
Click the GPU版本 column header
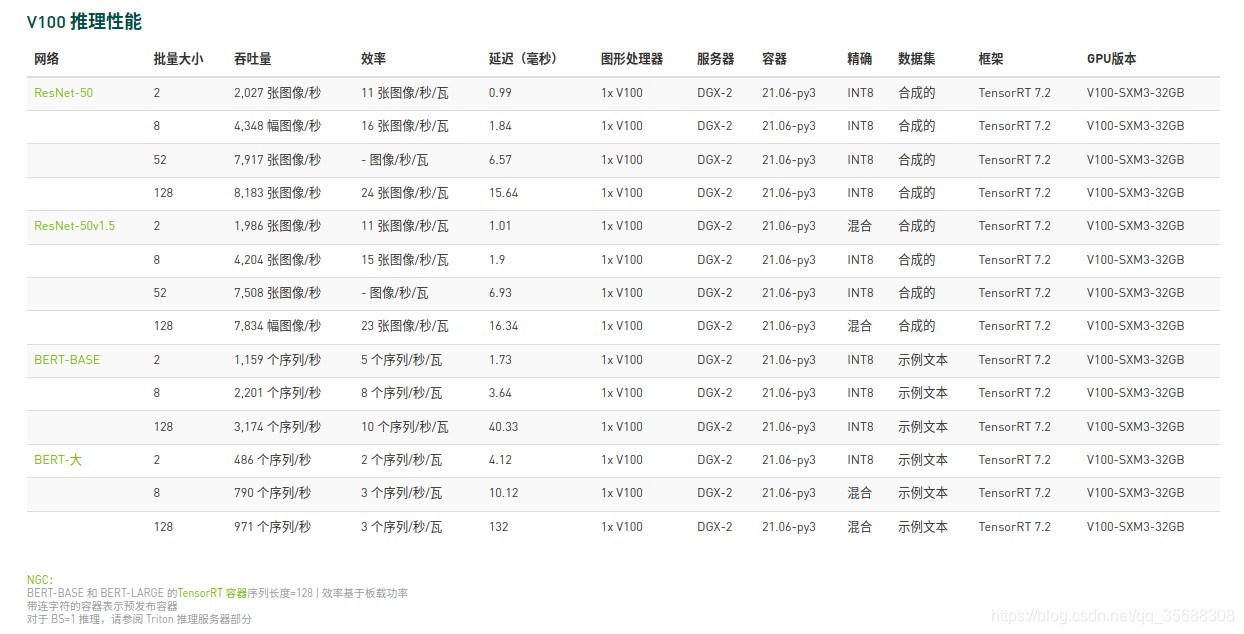[x=1111, y=59]
